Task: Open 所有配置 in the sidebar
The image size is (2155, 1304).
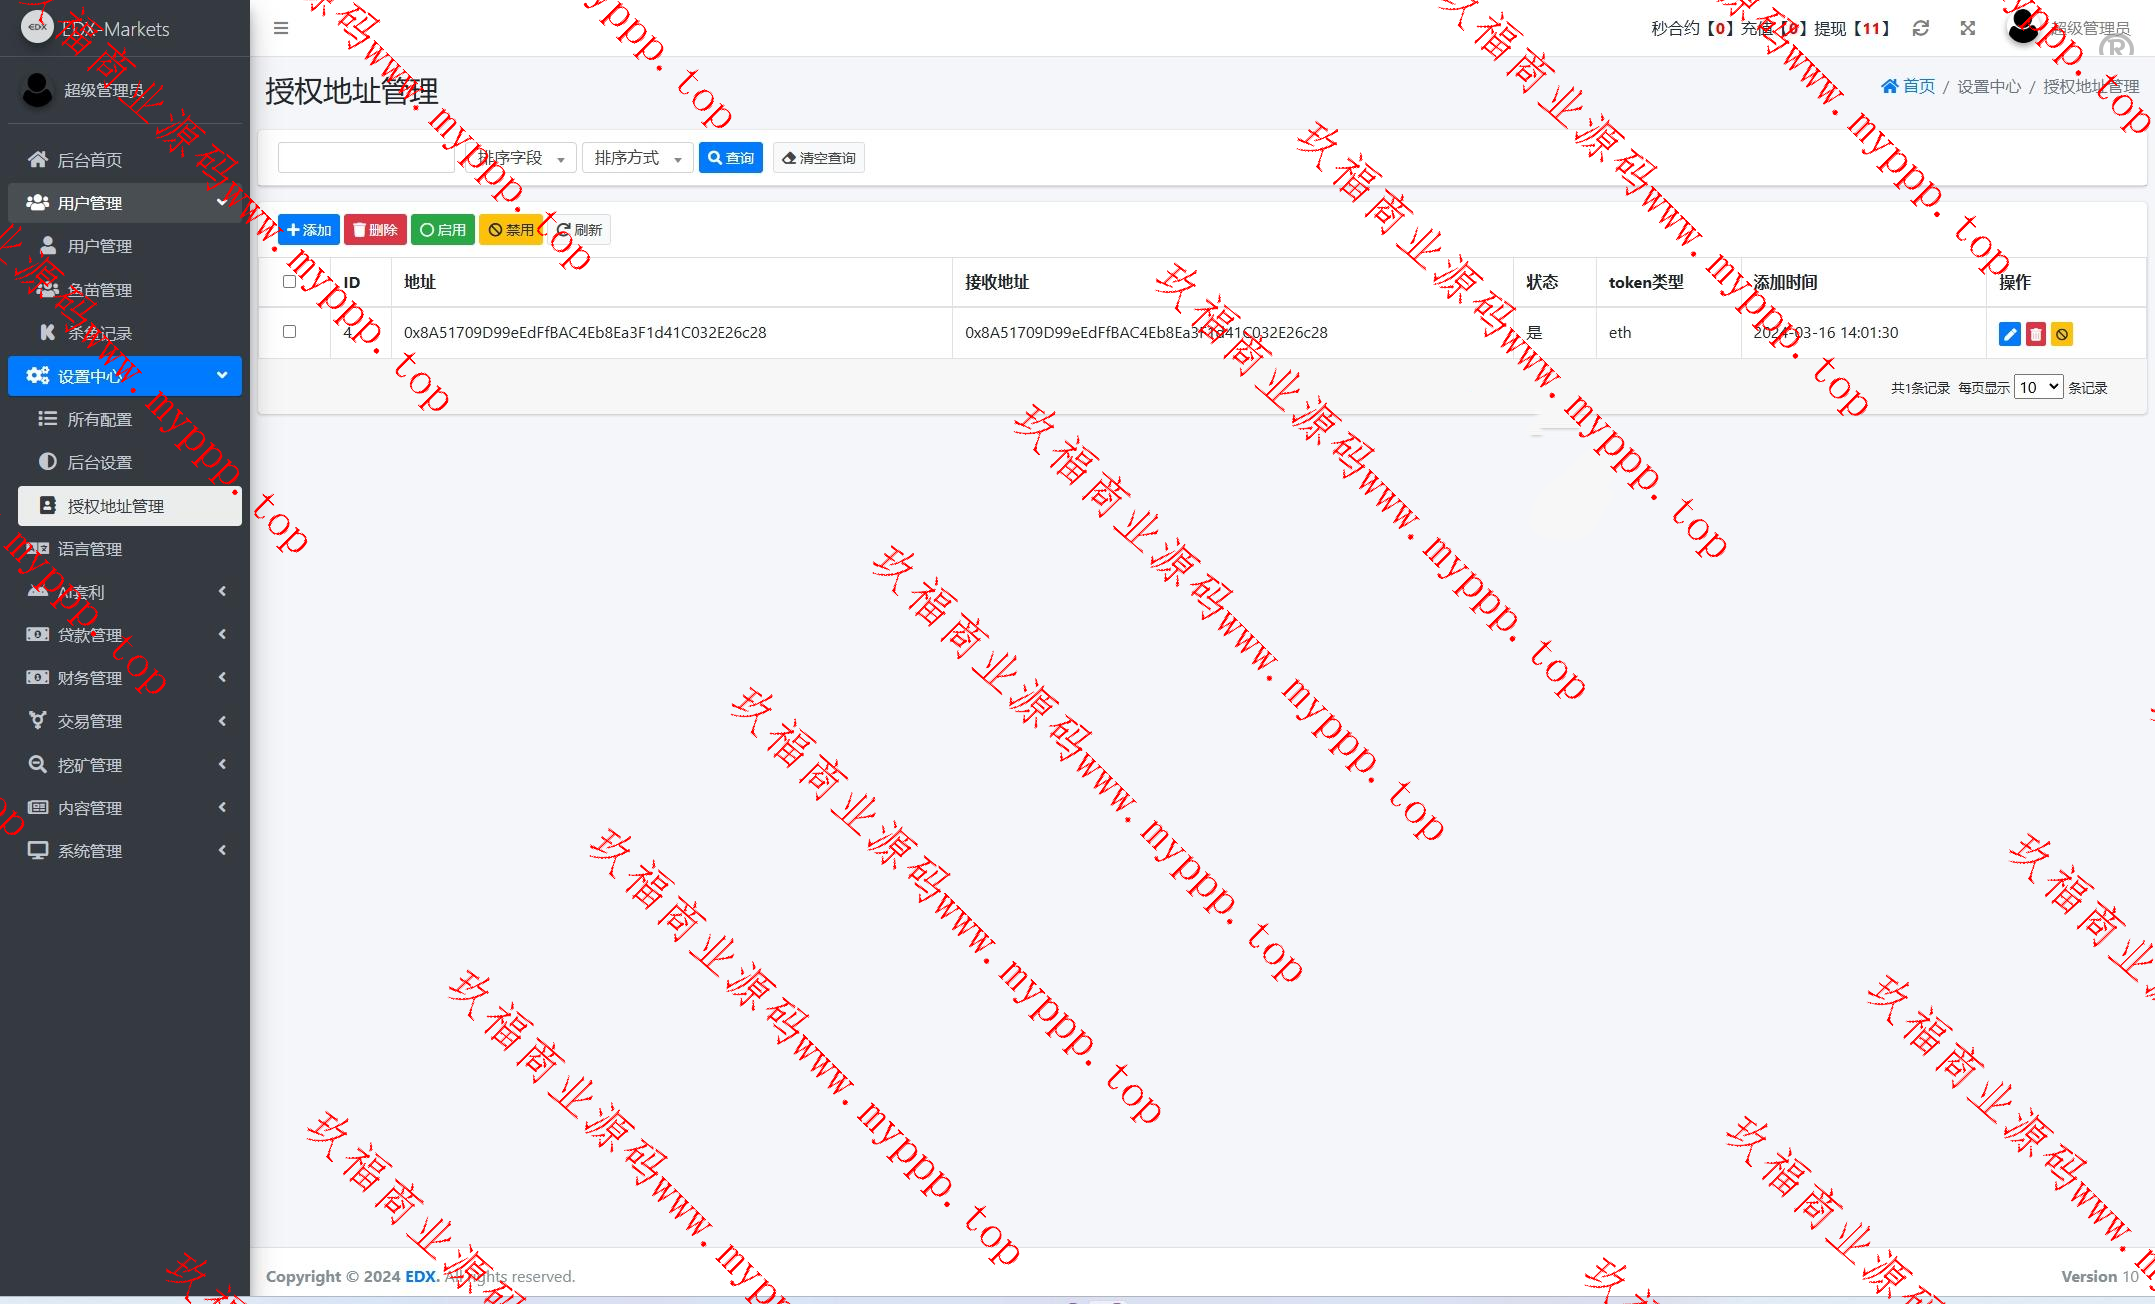Action: (100, 419)
